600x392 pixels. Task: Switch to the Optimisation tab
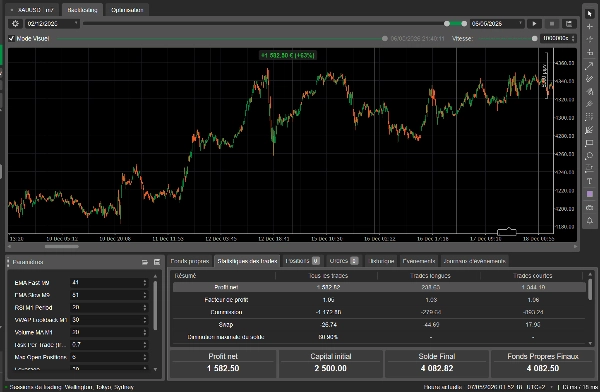click(127, 10)
